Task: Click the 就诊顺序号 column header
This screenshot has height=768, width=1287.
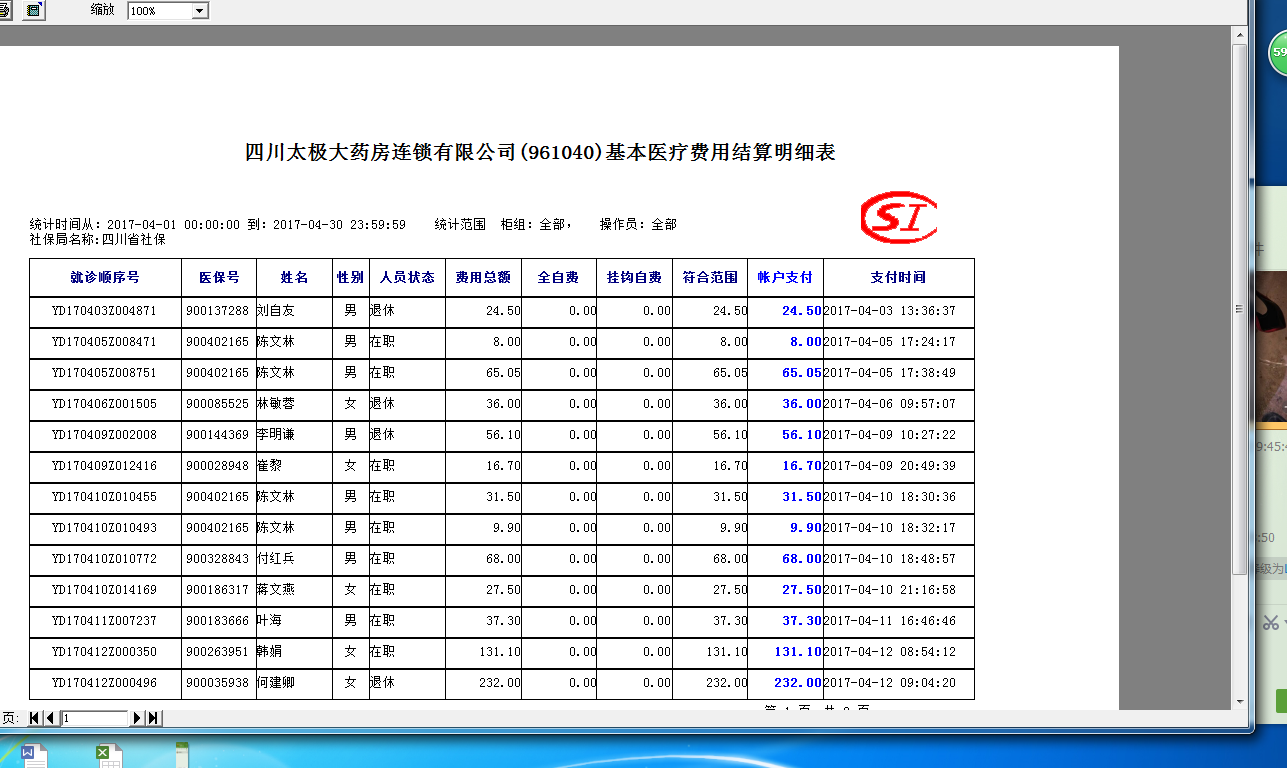Action: click(x=105, y=277)
